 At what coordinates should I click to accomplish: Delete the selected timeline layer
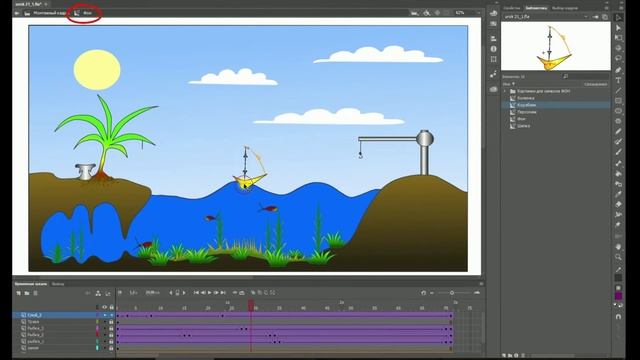[36, 293]
